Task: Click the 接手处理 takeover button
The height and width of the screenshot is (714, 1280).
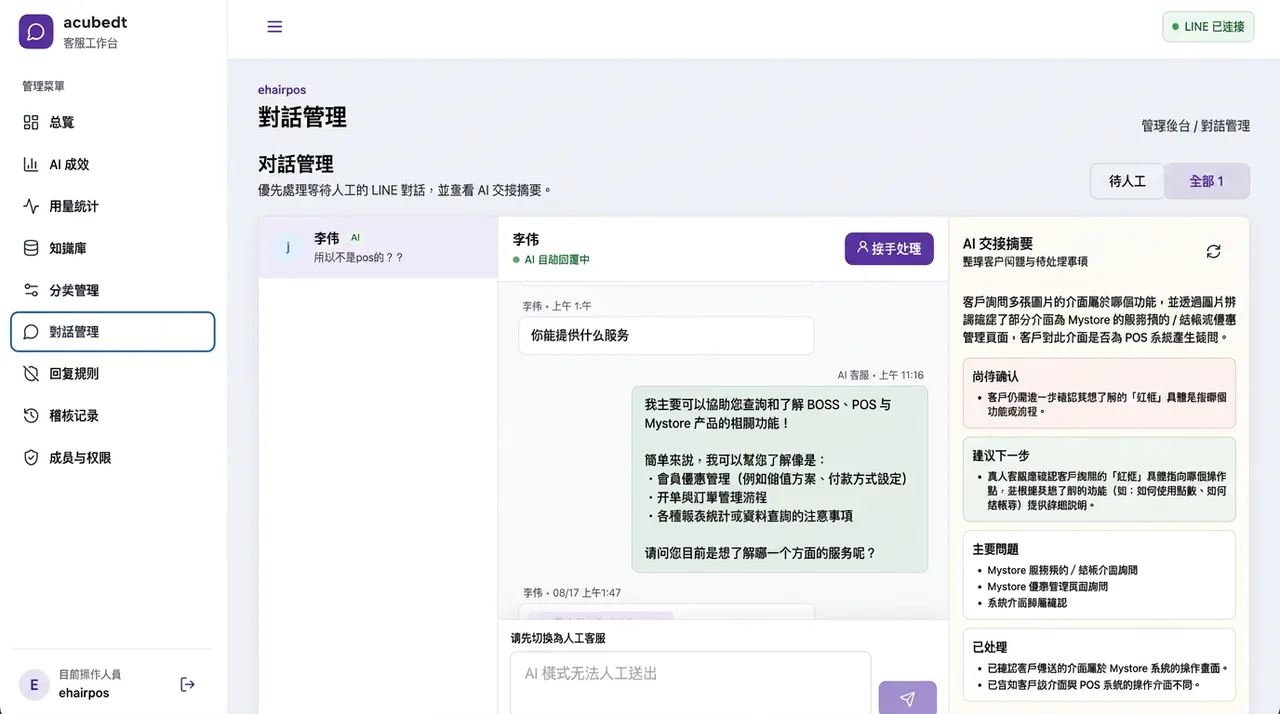Action: [x=889, y=249]
